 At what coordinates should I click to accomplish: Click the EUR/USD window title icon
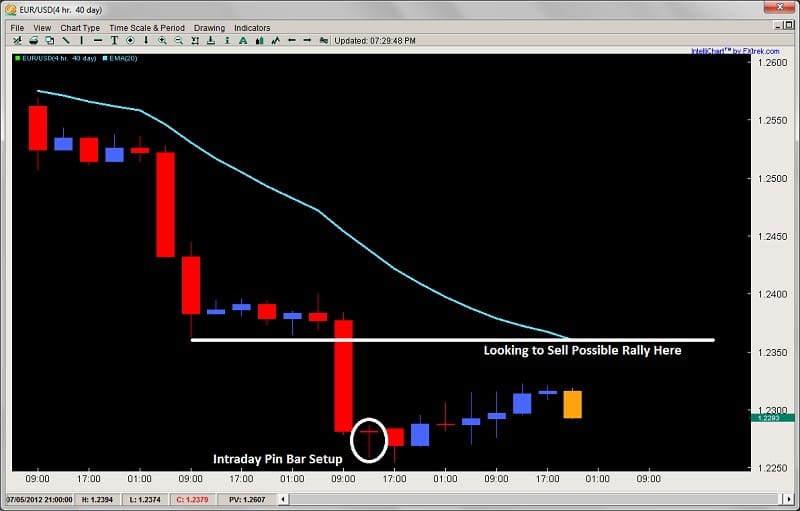(10, 10)
